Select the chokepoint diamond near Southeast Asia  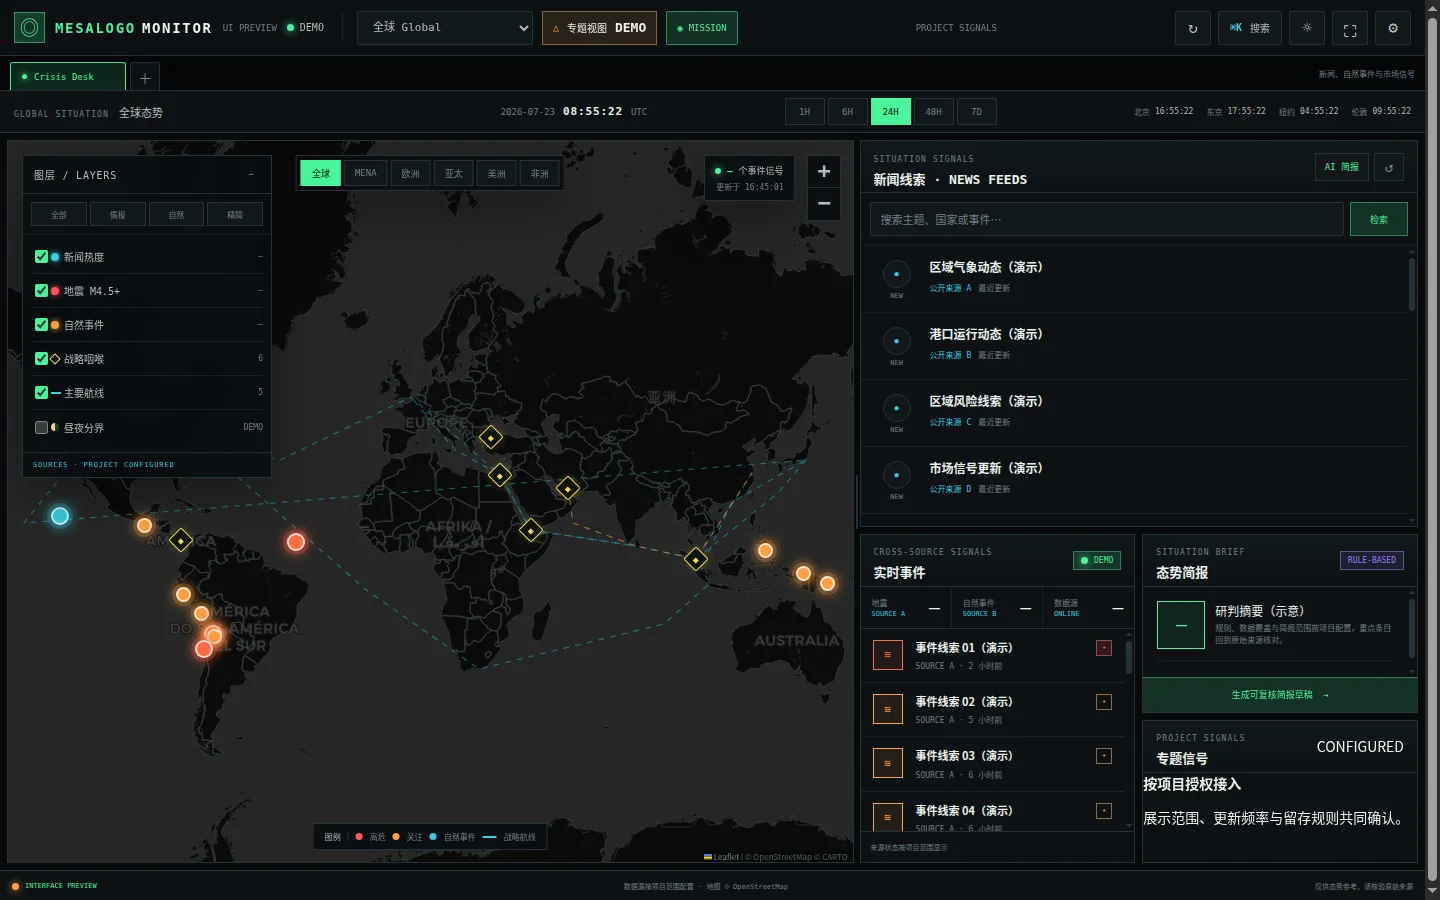pyautogui.click(x=696, y=559)
